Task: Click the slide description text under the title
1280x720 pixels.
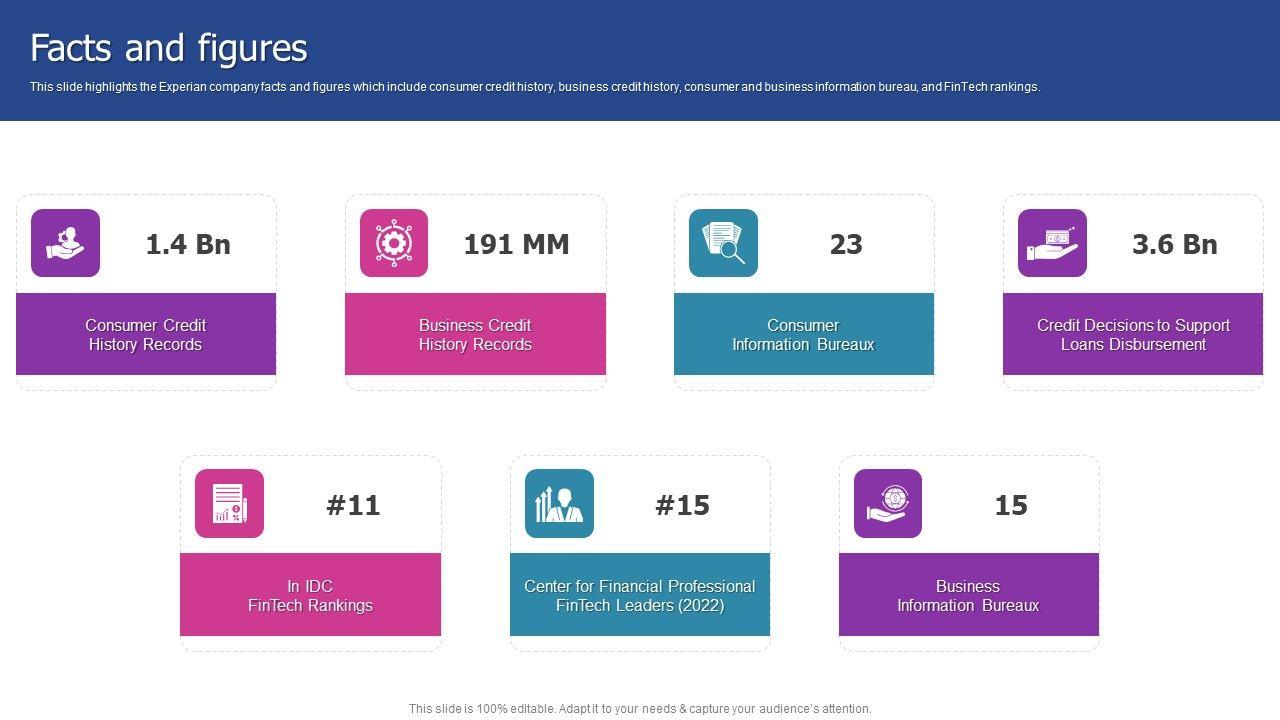Action: tap(535, 87)
